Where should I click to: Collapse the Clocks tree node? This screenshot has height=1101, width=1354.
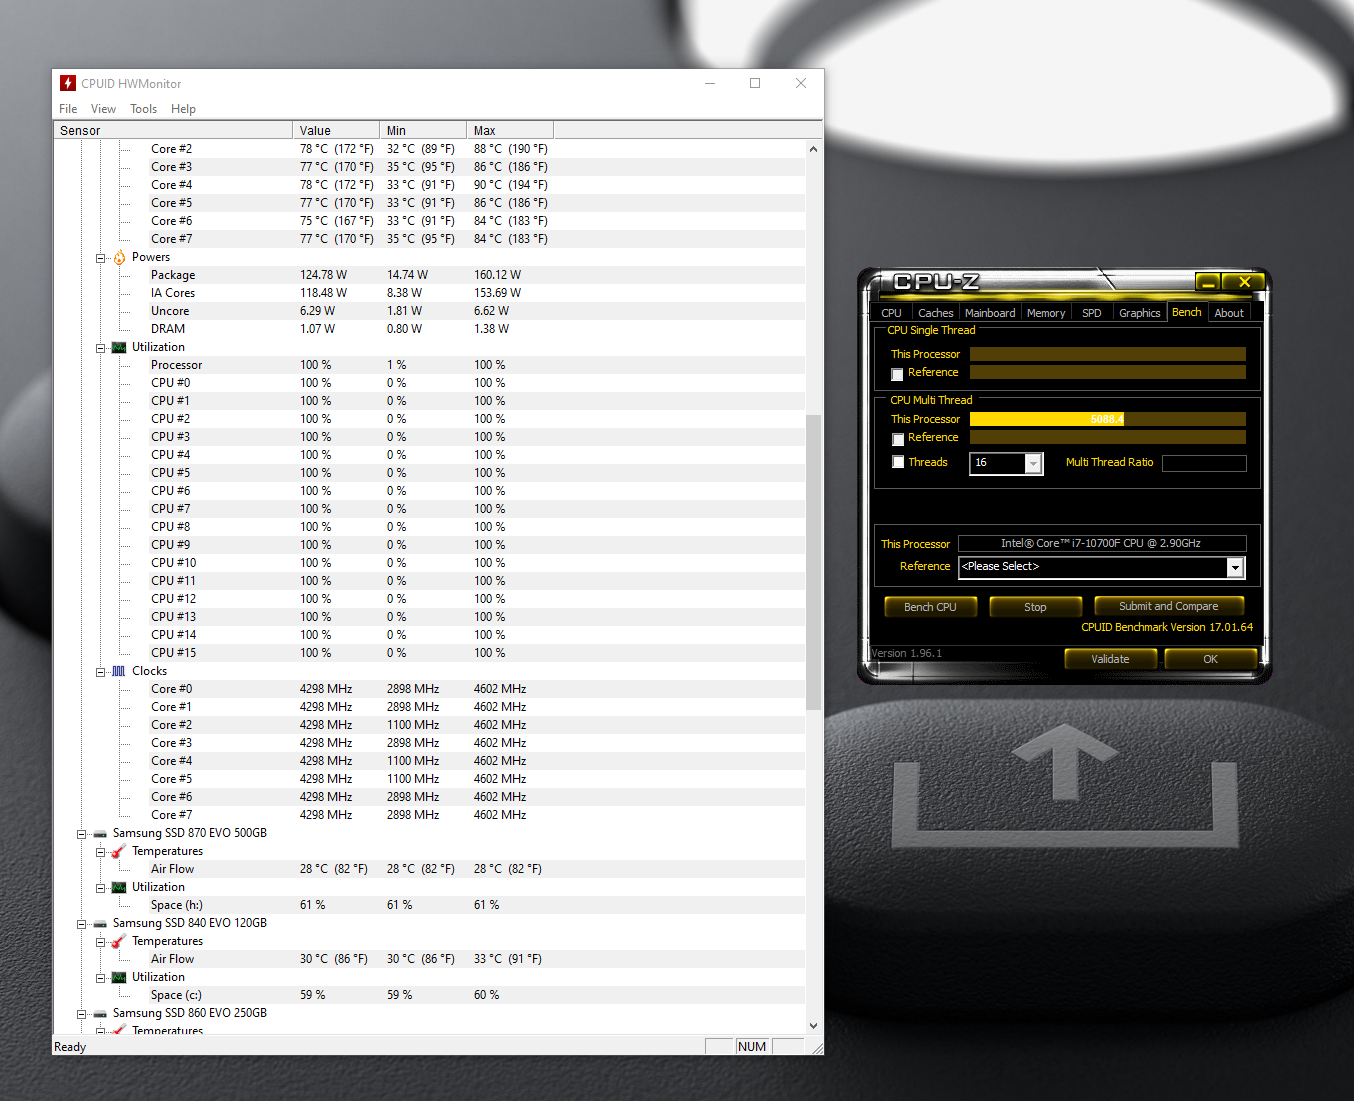(x=100, y=672)
